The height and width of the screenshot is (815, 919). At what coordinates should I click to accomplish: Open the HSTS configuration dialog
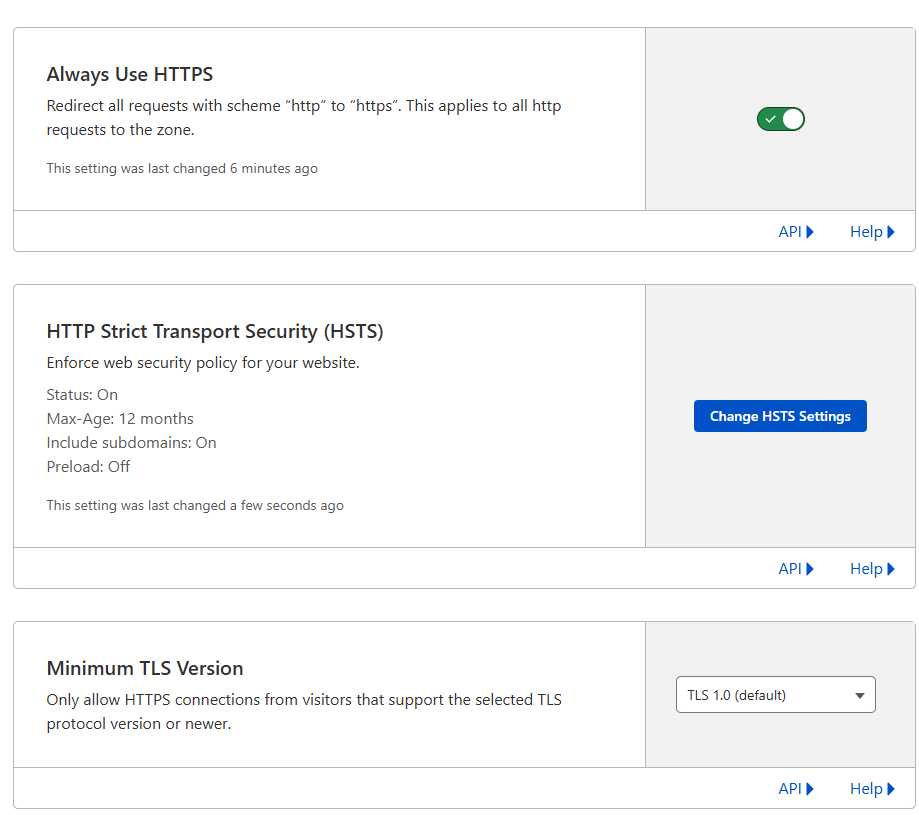point(780,415)
